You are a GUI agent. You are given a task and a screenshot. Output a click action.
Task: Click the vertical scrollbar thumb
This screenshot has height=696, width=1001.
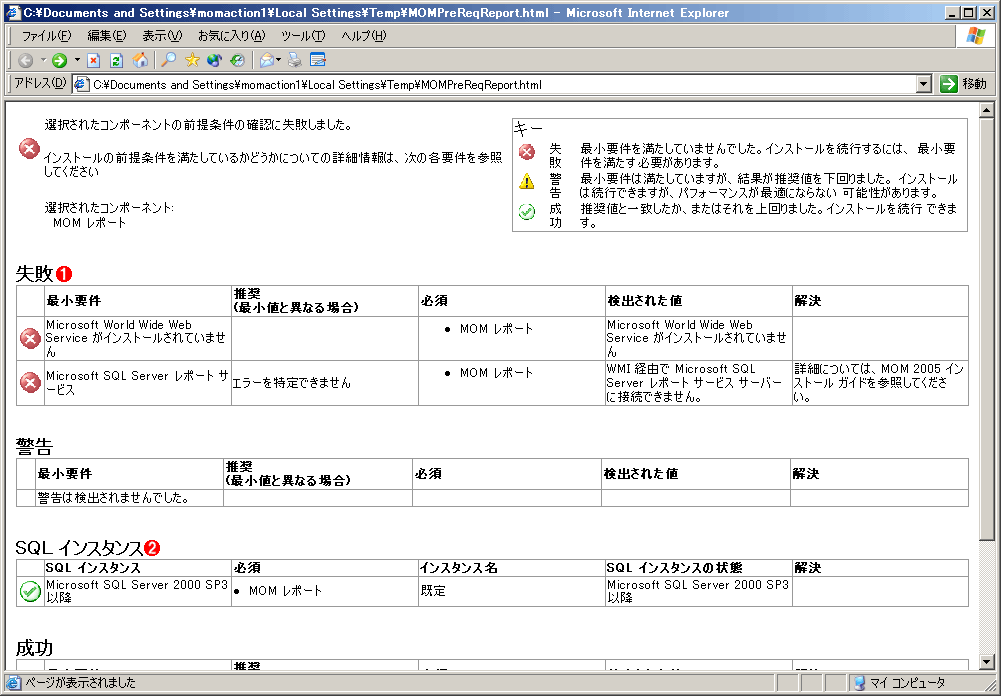click(x=986, y=329)
